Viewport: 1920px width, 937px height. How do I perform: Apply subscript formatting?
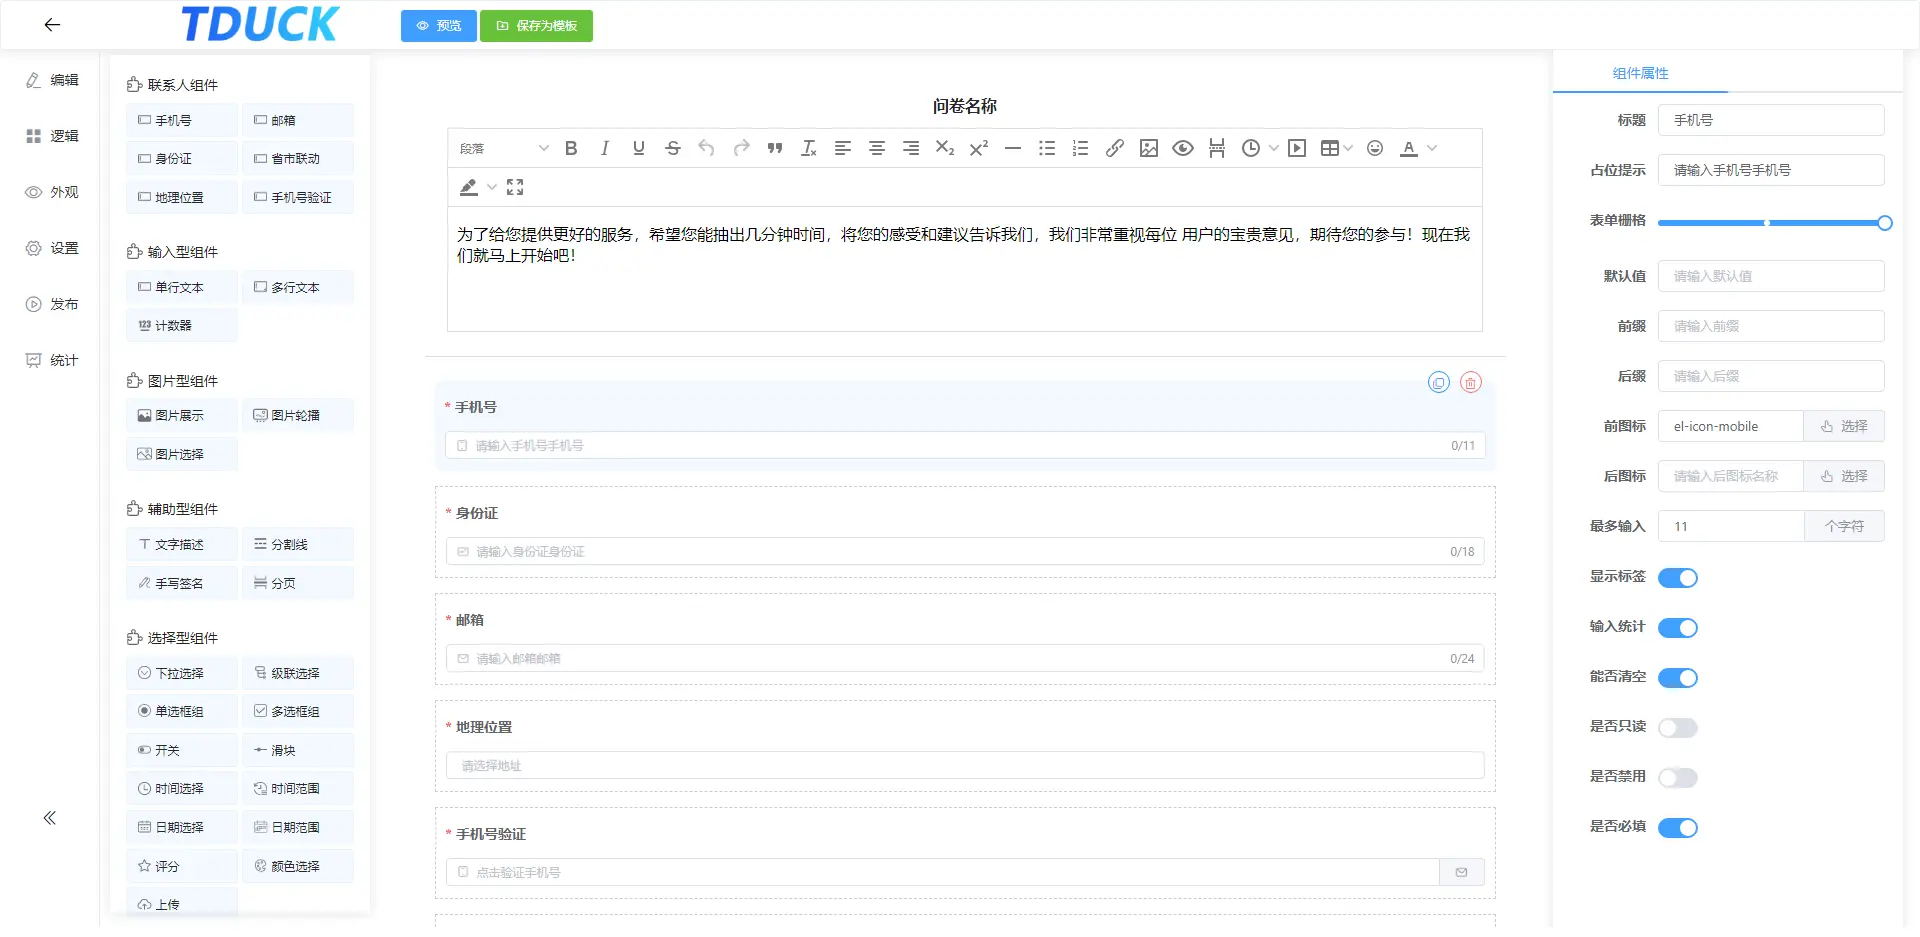pyautogui.click(x=945, y=148)
